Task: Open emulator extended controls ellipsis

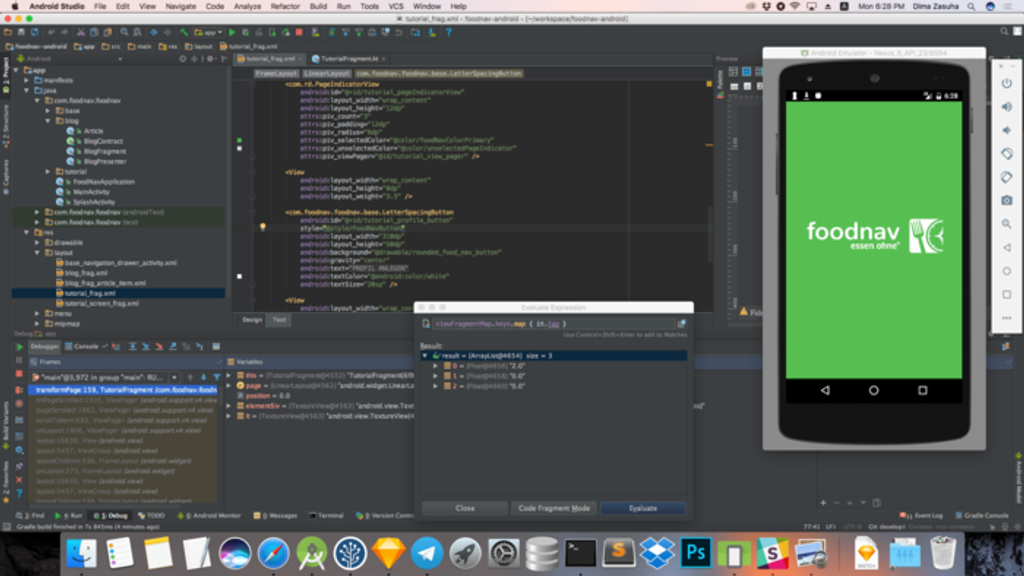Action: 1006,318
